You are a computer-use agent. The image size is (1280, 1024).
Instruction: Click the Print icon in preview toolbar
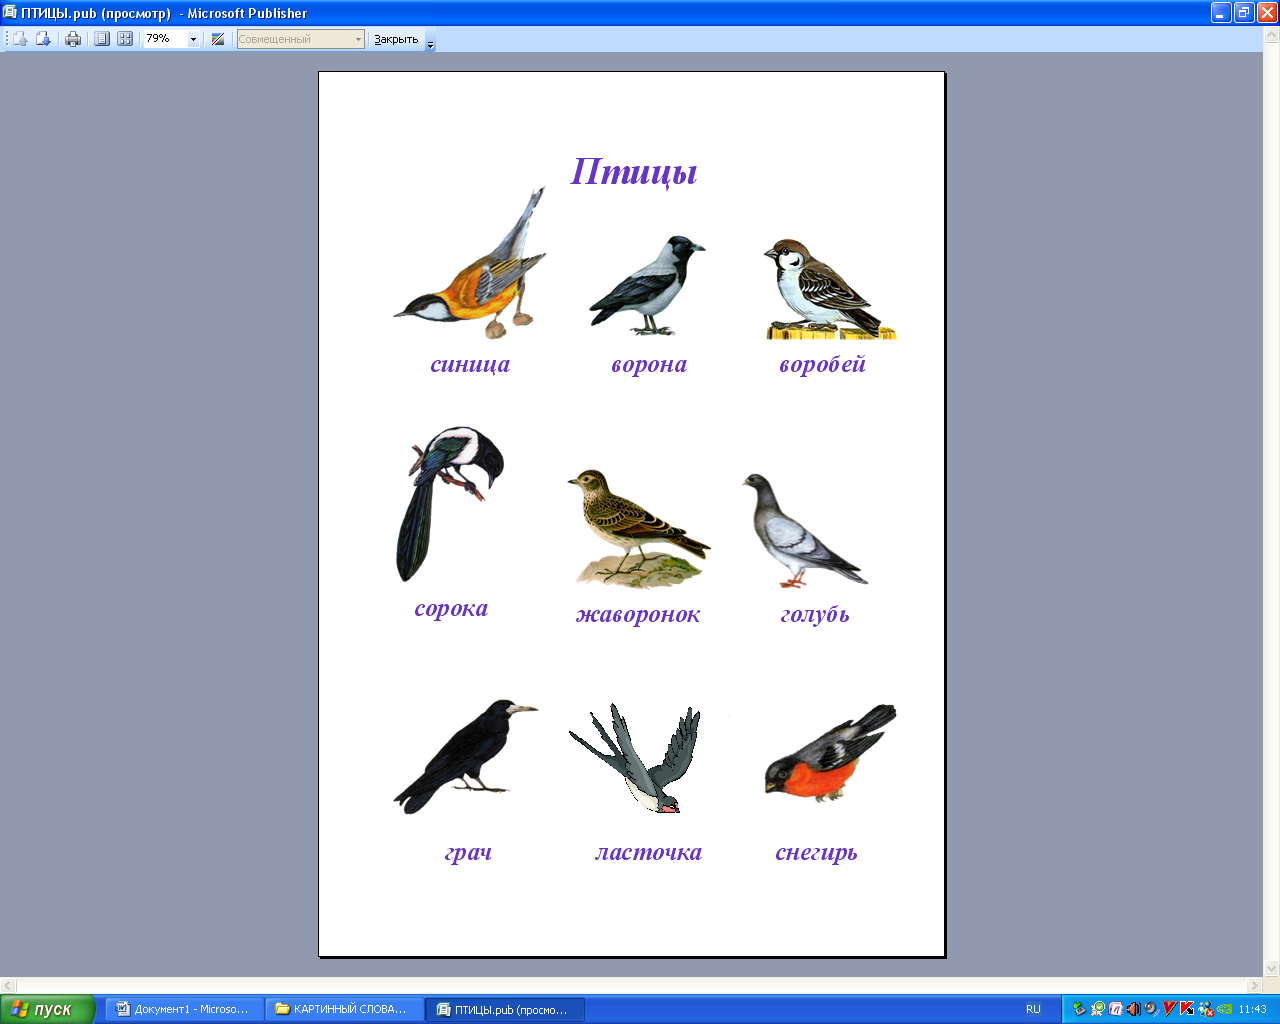point(73,39)
